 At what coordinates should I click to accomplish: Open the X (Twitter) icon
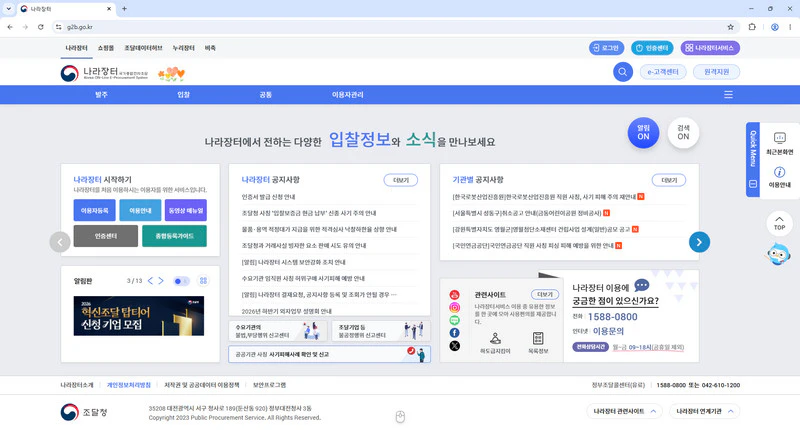[454, 346]
